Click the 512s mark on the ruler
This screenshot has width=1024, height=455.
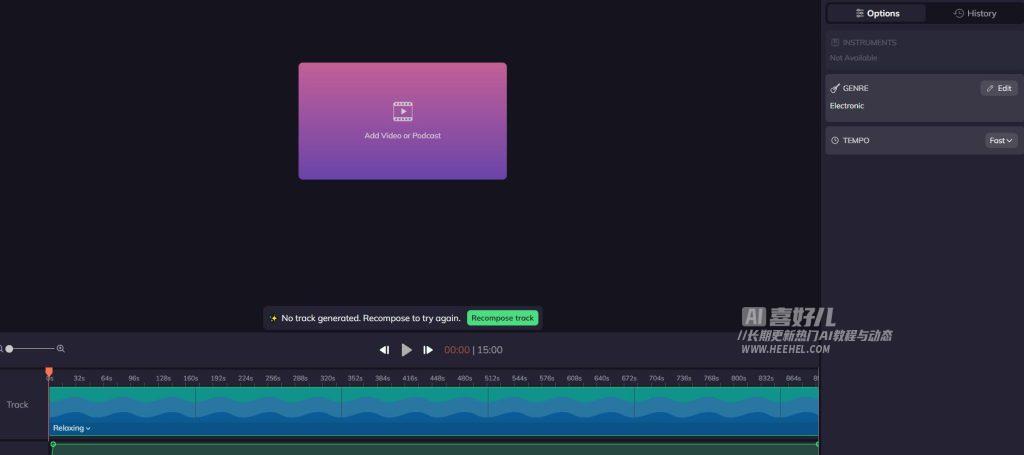point(492,378)
